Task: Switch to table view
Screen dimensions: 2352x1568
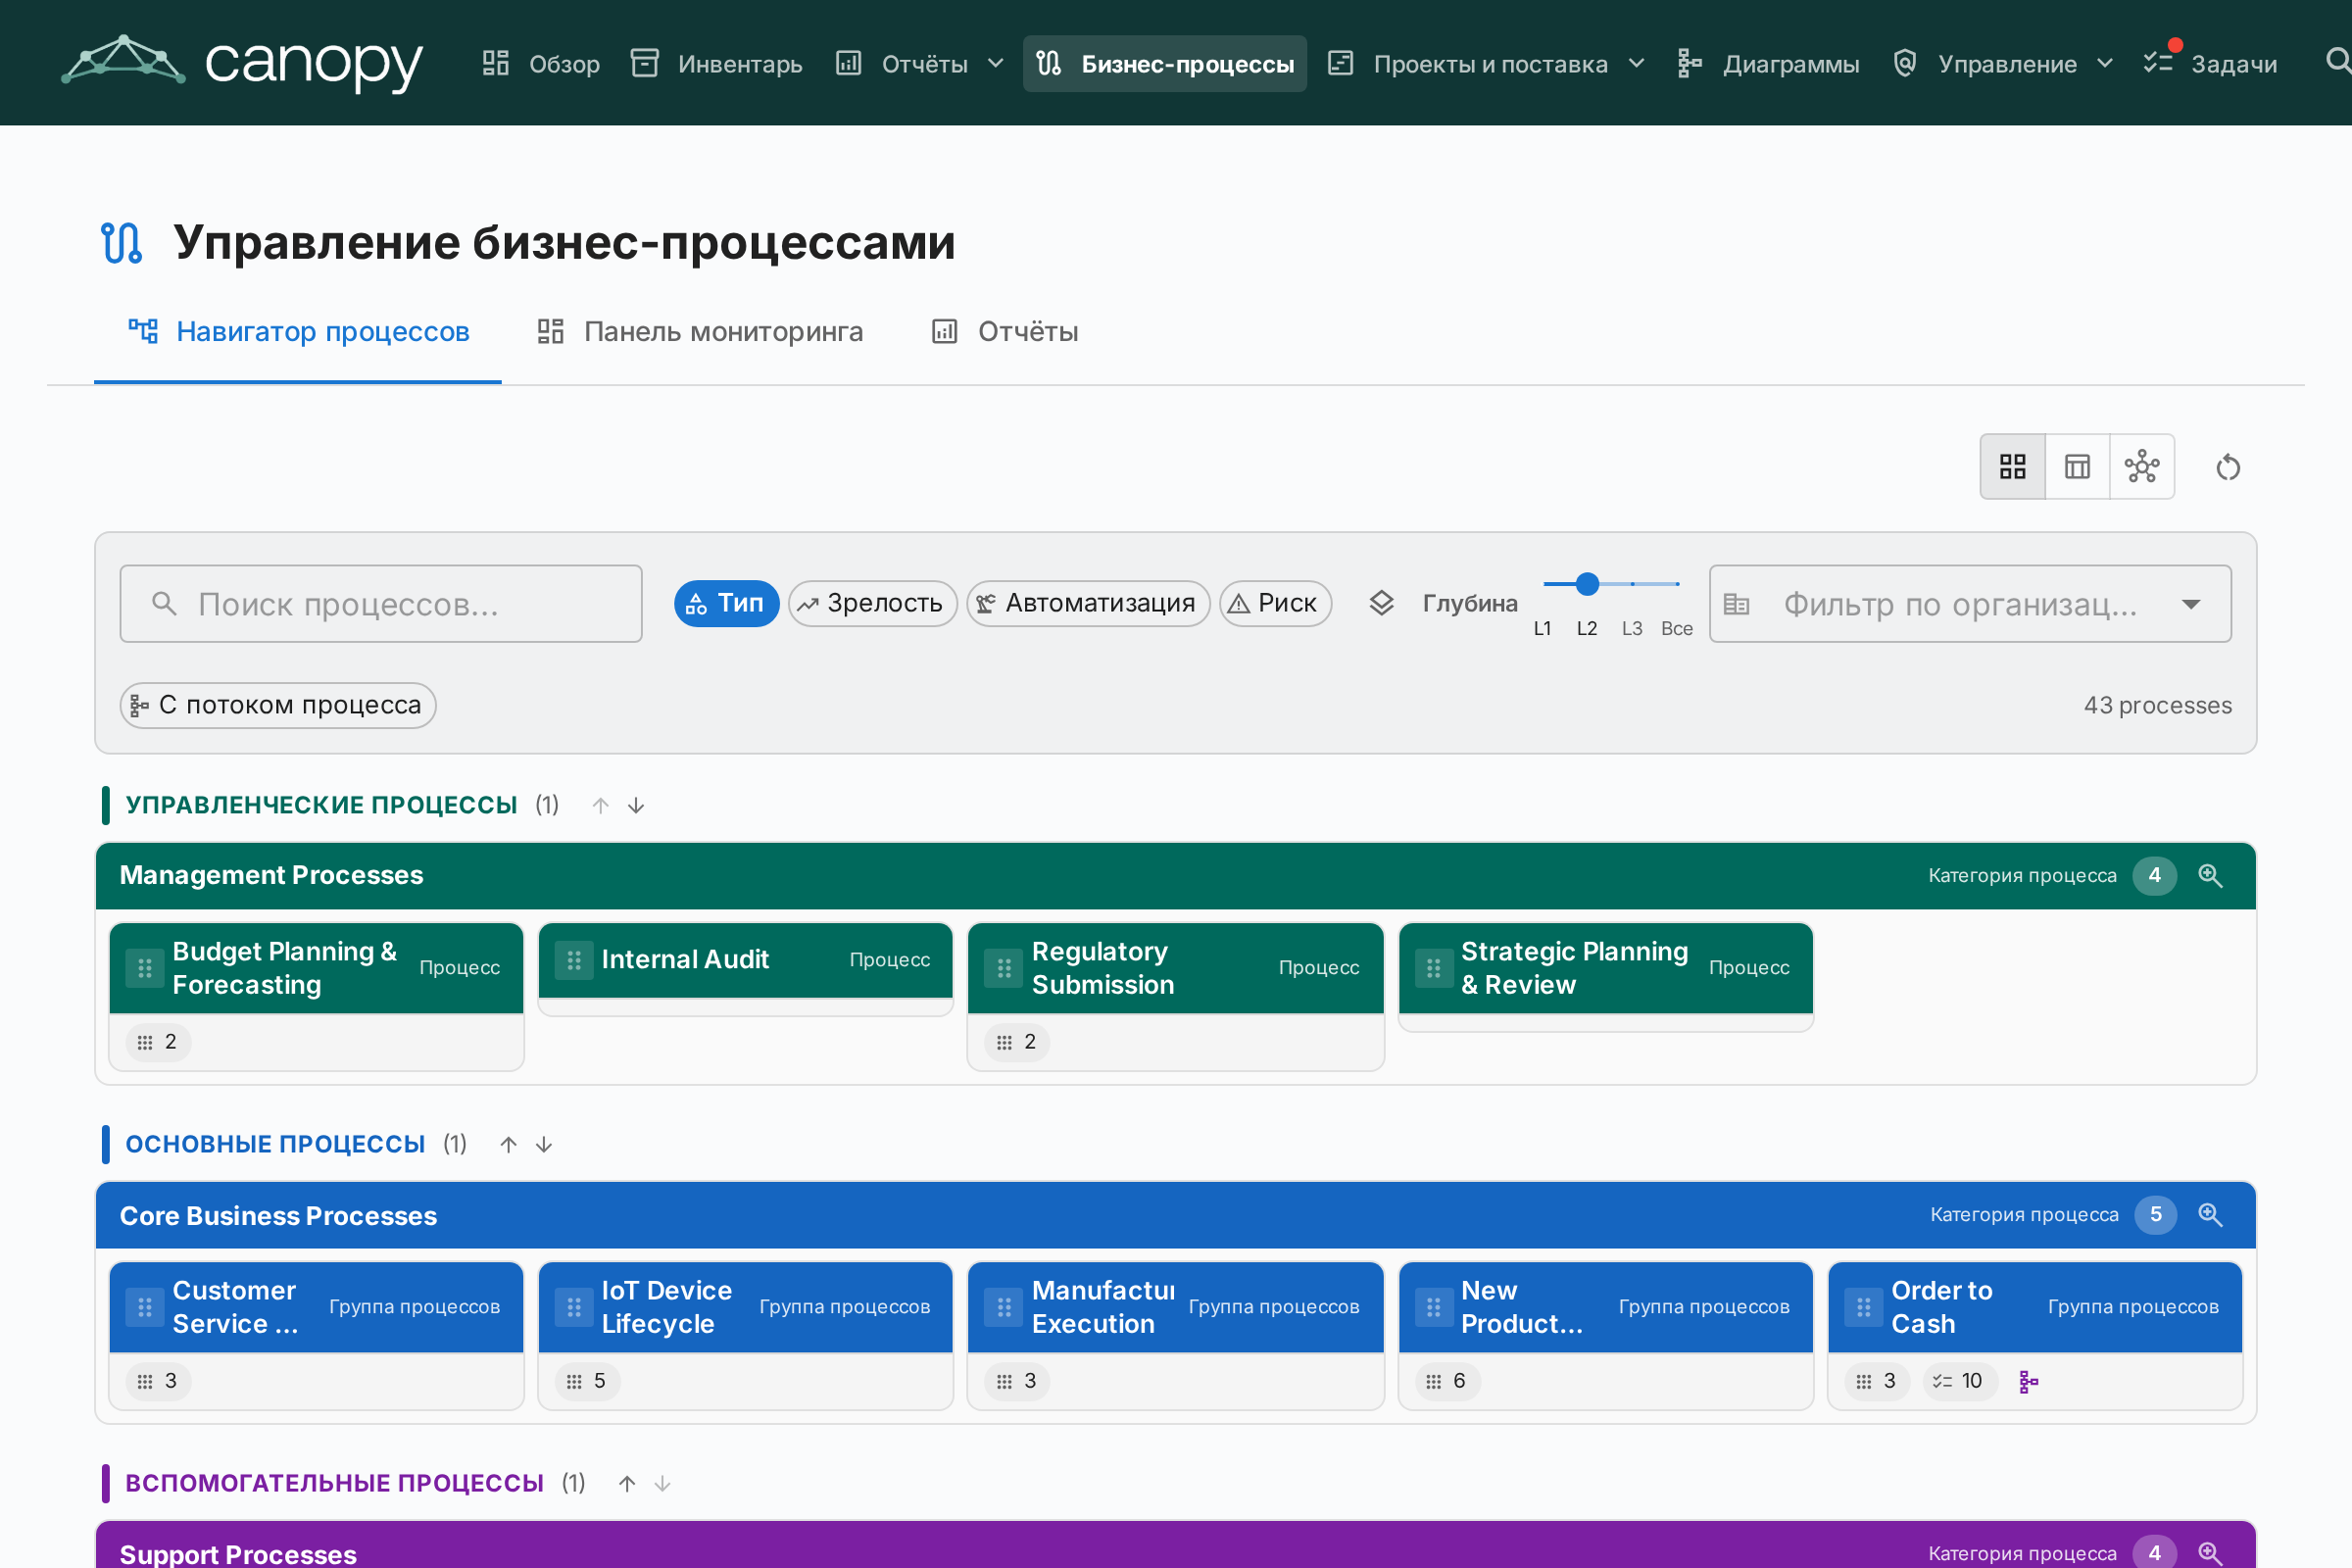Action: point(2077,466)
